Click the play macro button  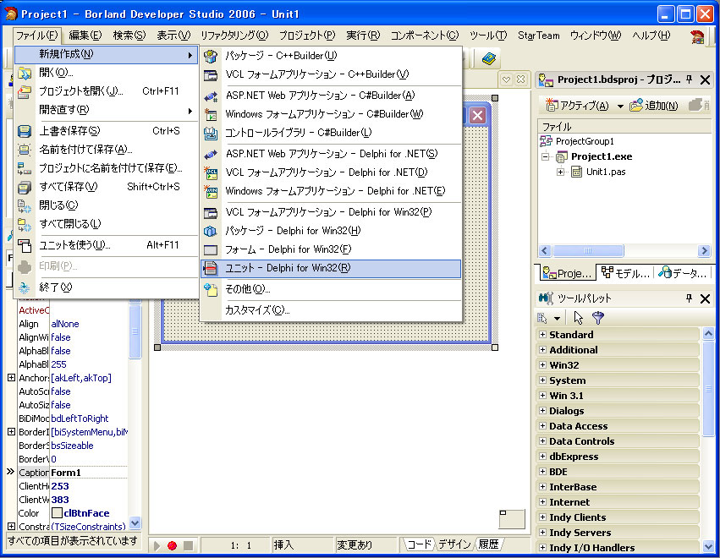click(x=157, y=546)
